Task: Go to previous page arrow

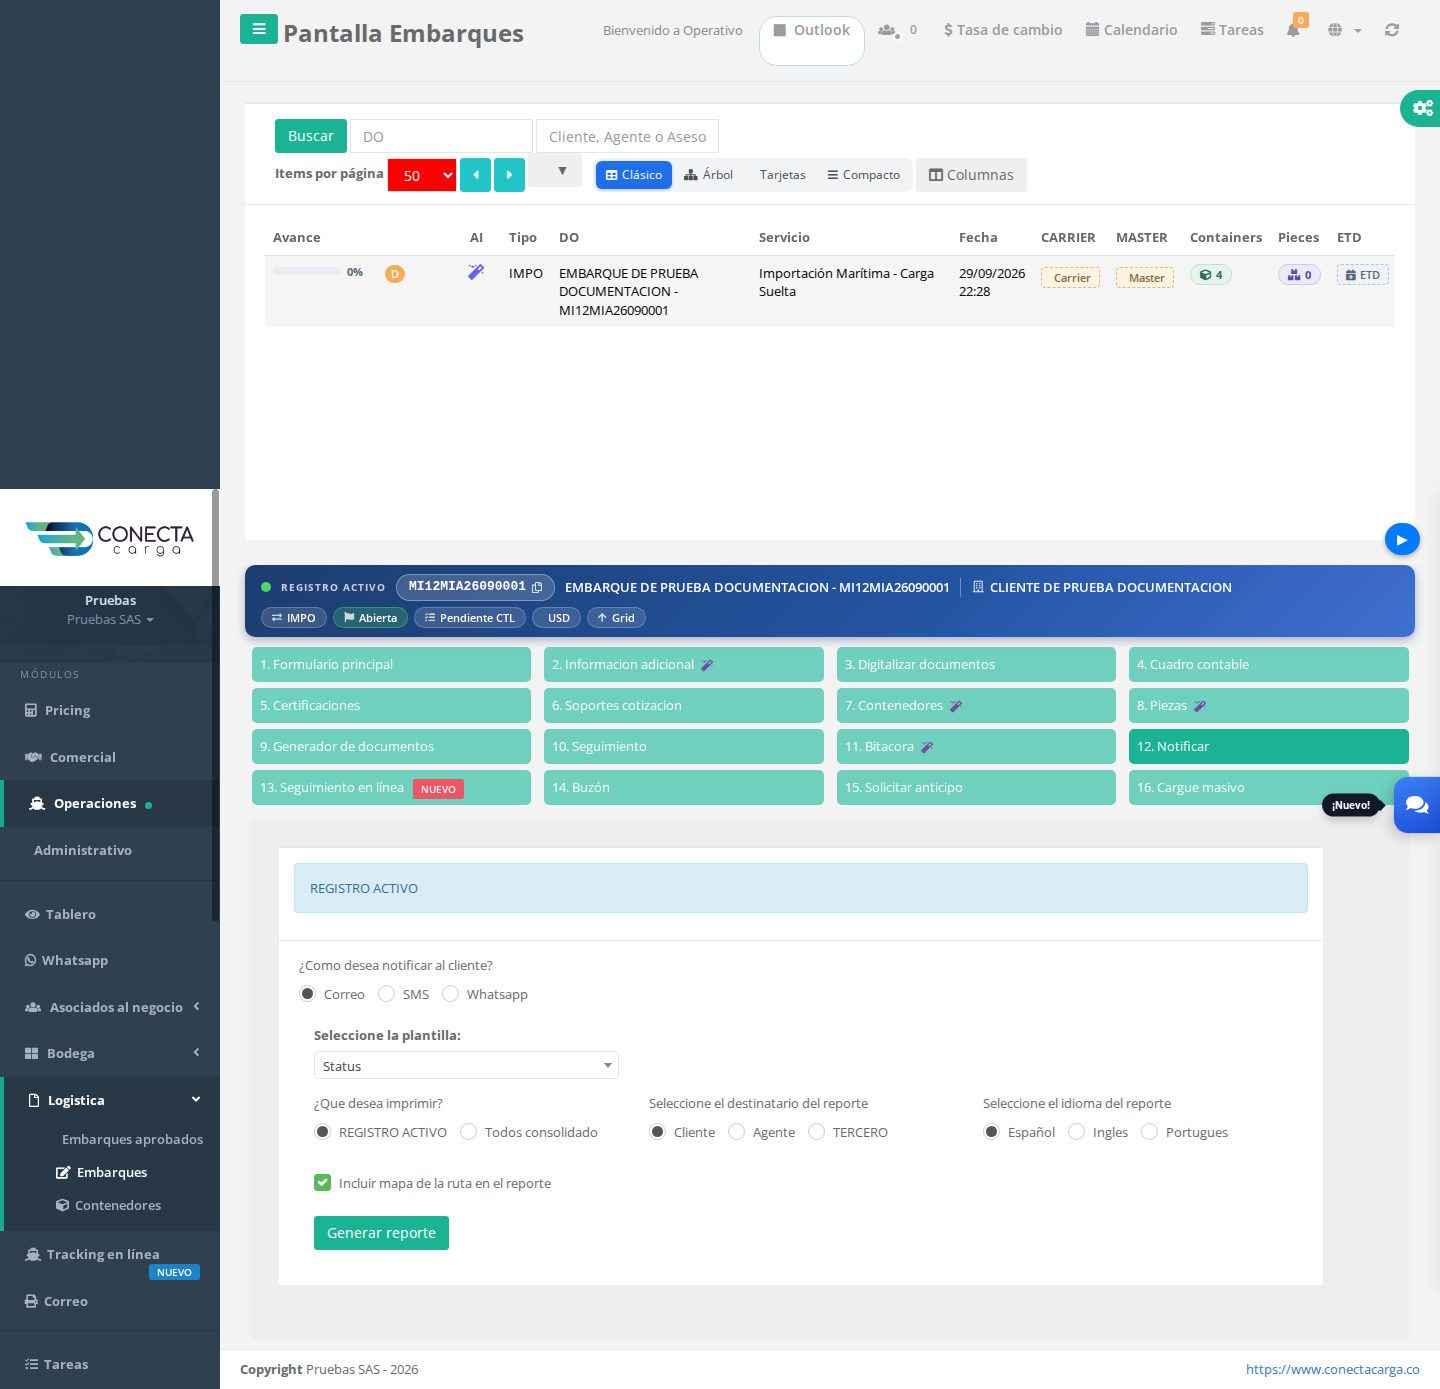Action: tap(475, 175)
